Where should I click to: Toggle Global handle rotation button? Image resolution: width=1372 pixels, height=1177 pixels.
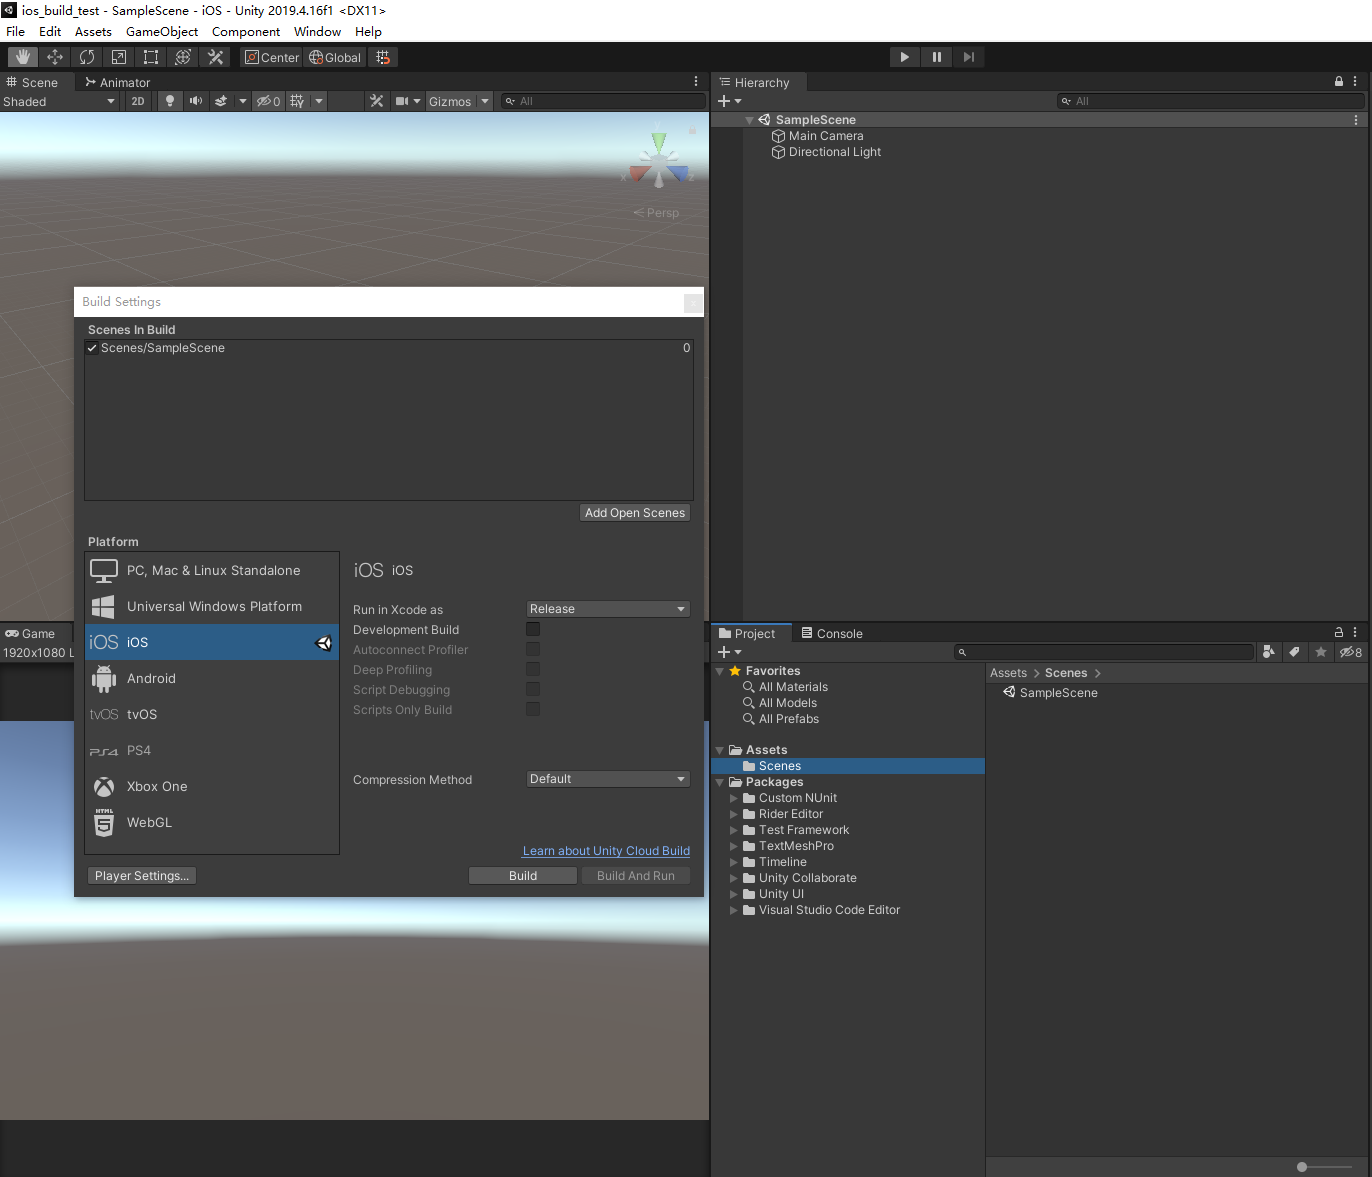pos(335,57)
